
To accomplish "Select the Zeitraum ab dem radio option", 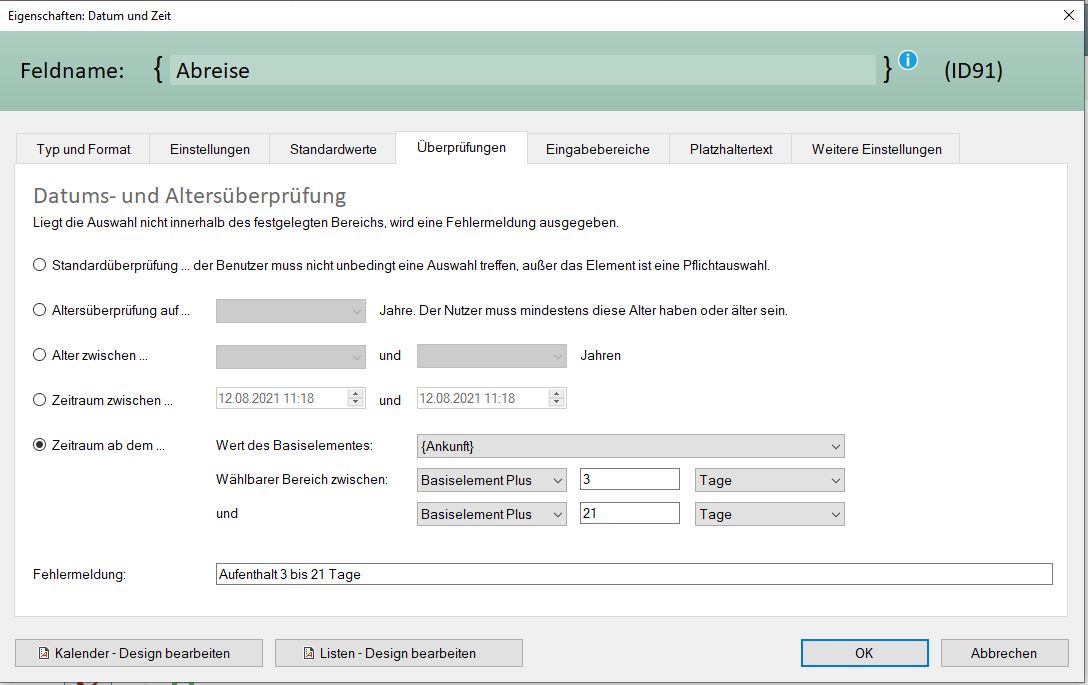I will pyautogui.click(x=40, y=445).
